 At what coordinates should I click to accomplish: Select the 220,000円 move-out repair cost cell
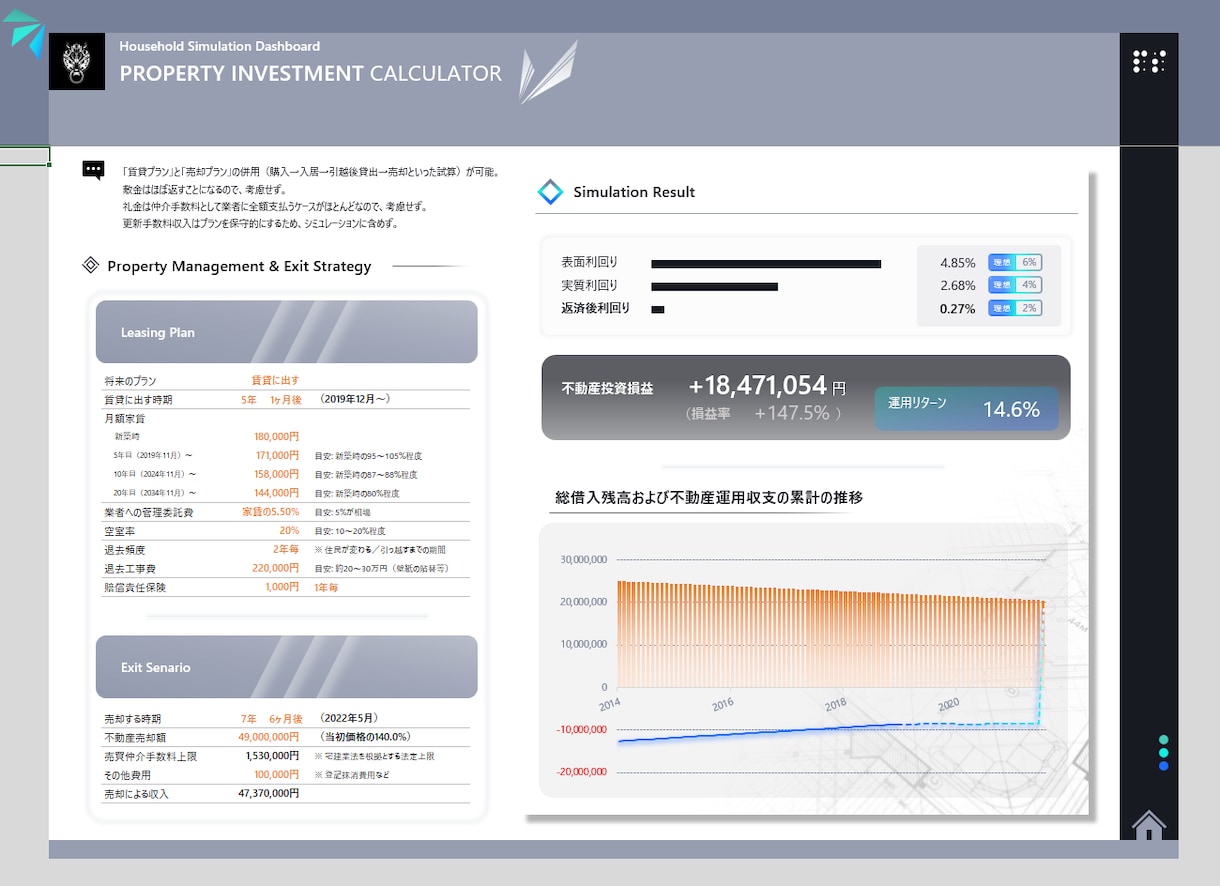pyautogui.click(x=277, y=568)
